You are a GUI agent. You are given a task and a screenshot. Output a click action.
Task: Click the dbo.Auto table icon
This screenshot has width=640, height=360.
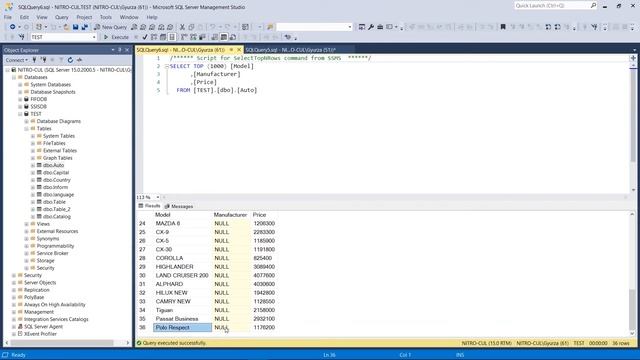(x=39, y=165)
